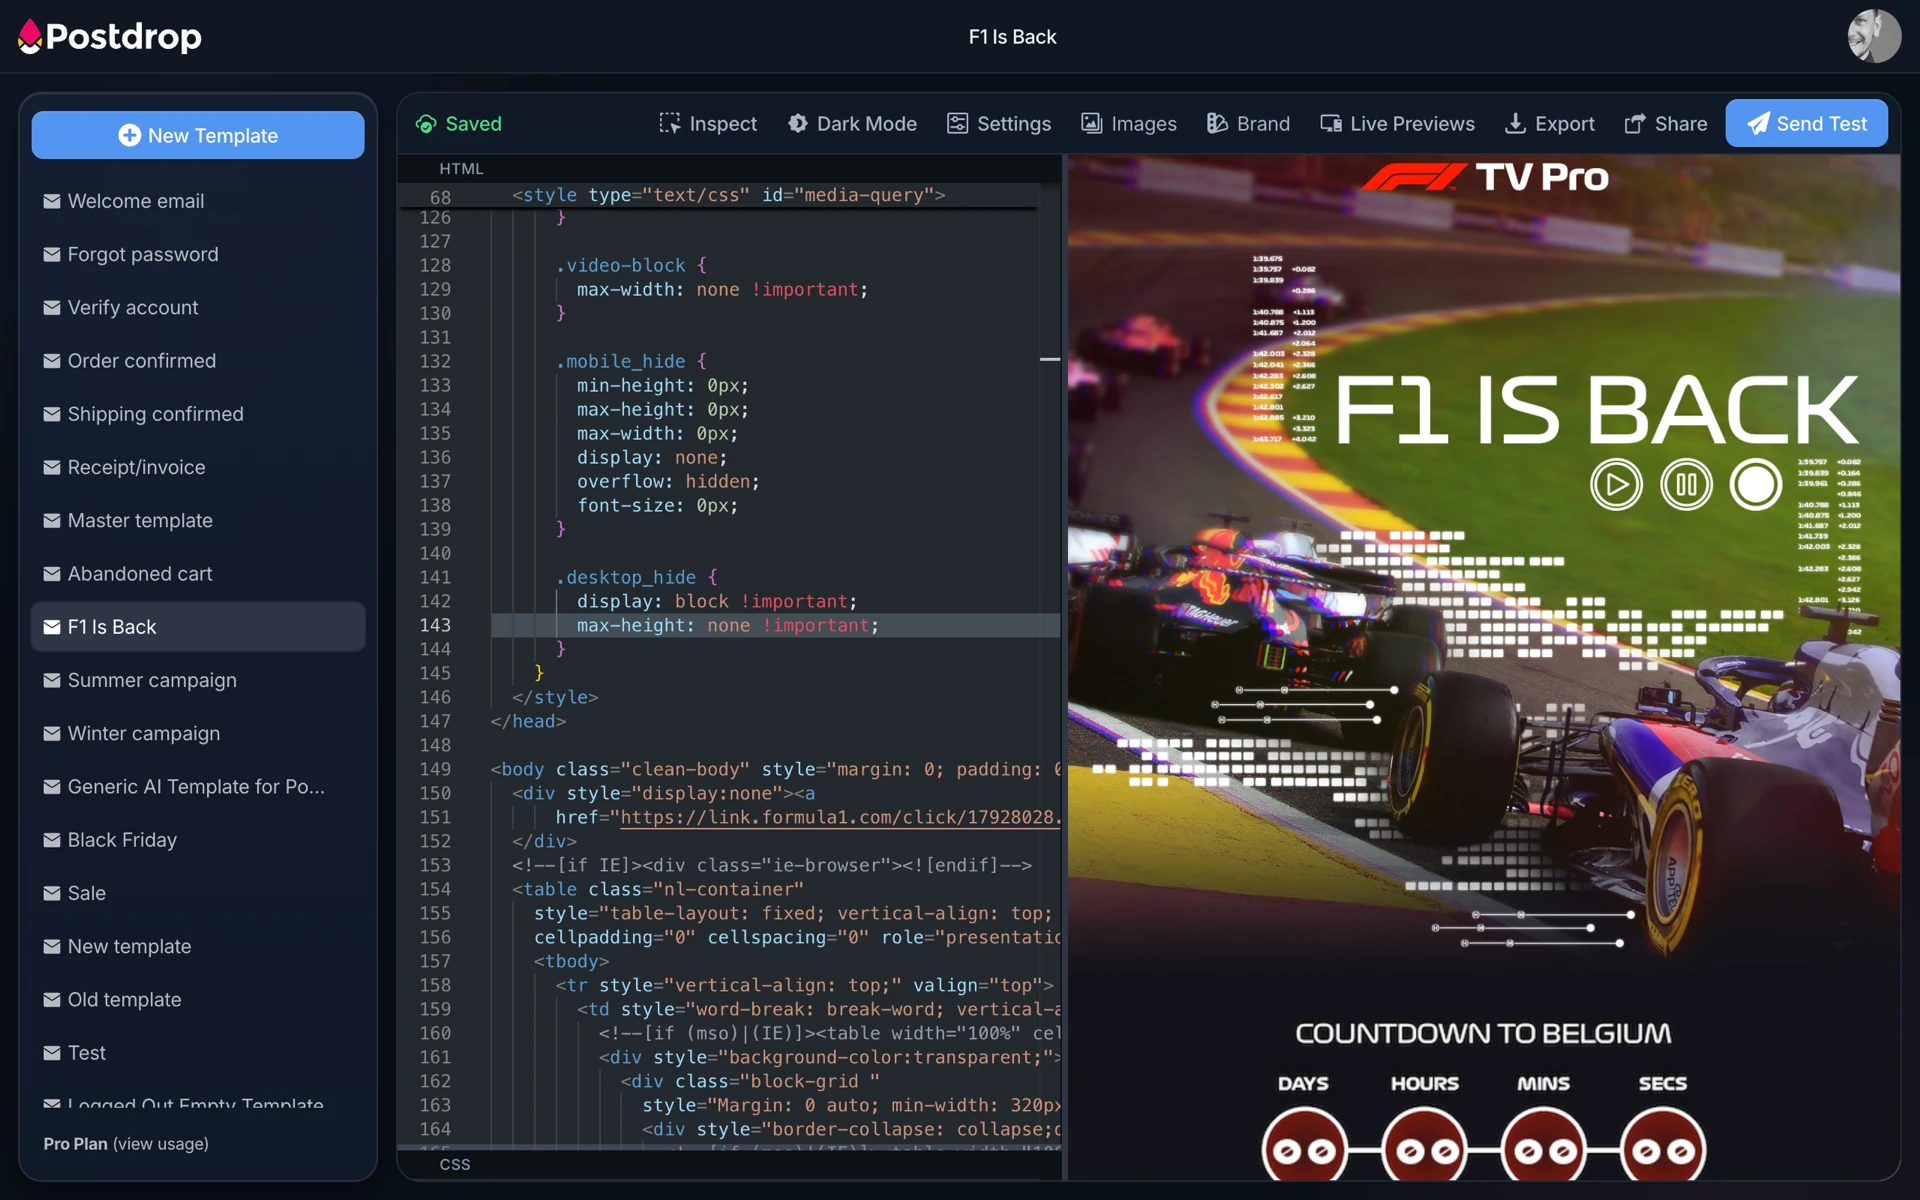Click envelope icon beside Old template
Viewport: 1920px width, 1200px height.
[x=52, y=1000]
